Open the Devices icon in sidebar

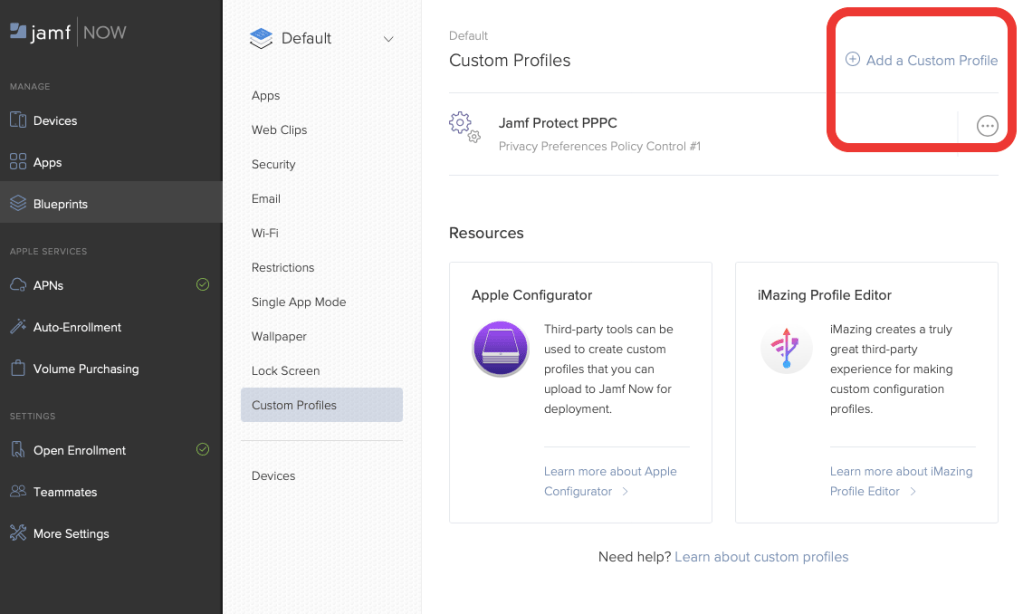[x=17, y=120]
